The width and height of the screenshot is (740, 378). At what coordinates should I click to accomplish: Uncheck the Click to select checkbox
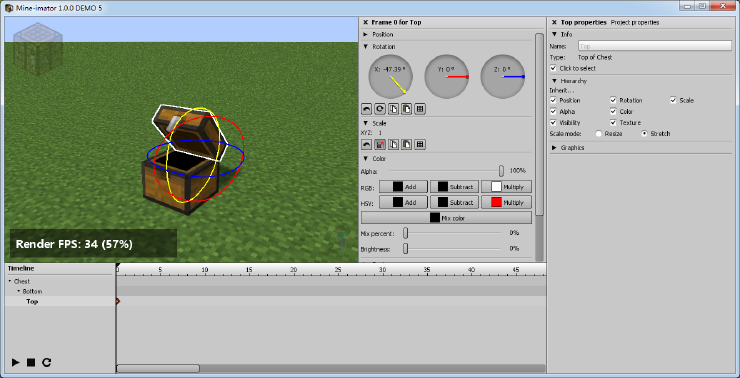(554, 68)
